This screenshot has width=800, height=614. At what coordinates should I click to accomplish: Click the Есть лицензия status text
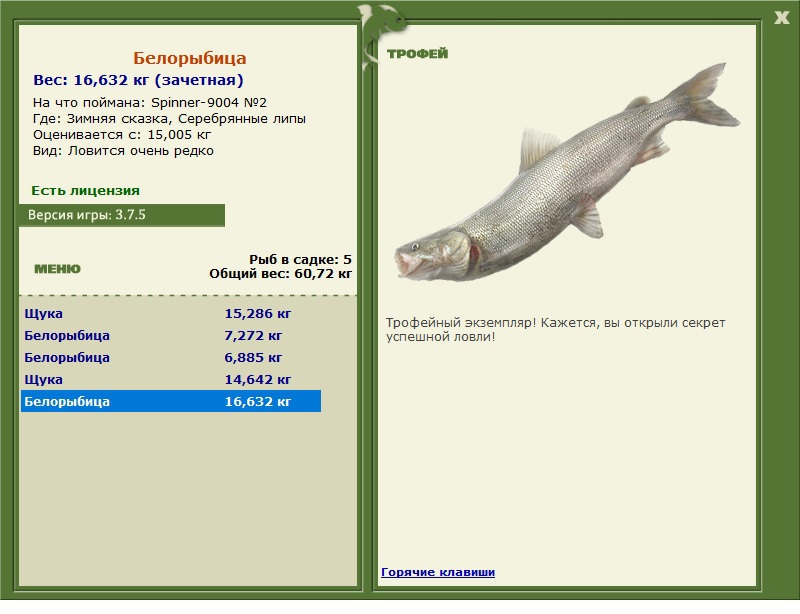(x=86, y=190)
